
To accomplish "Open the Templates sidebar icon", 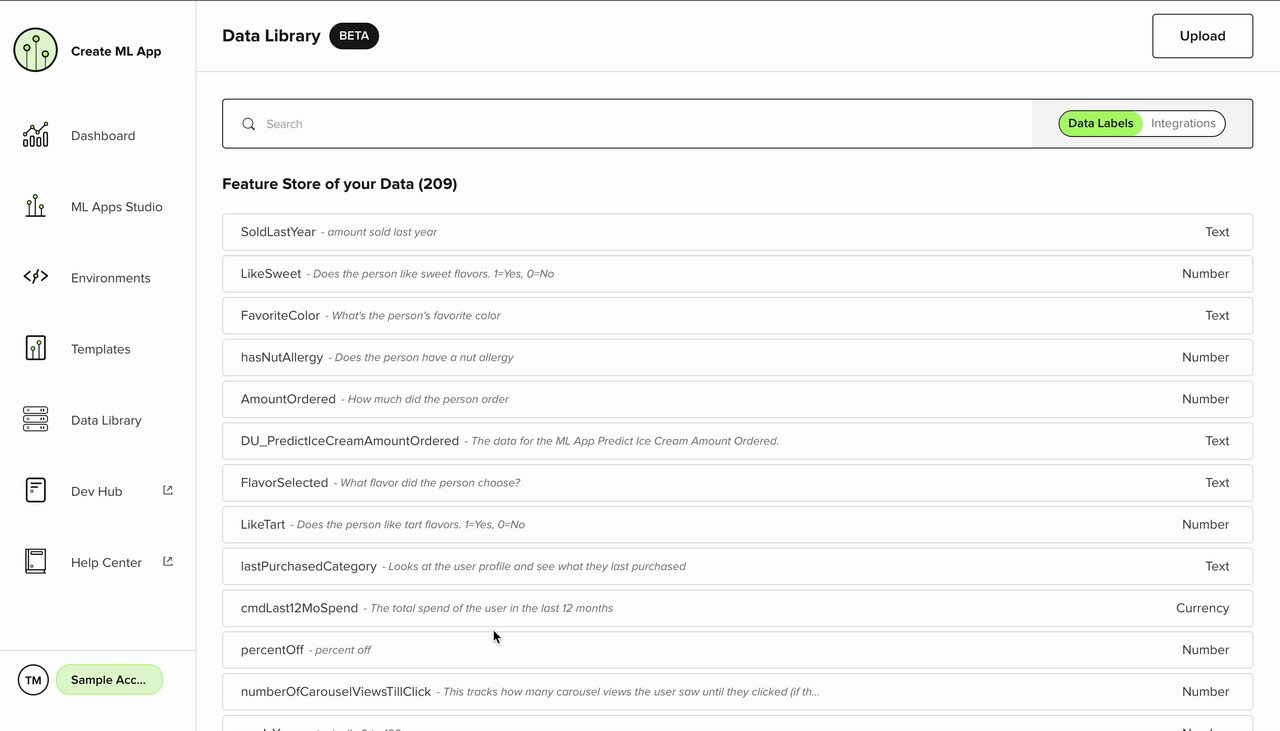I will coord(36,348).
